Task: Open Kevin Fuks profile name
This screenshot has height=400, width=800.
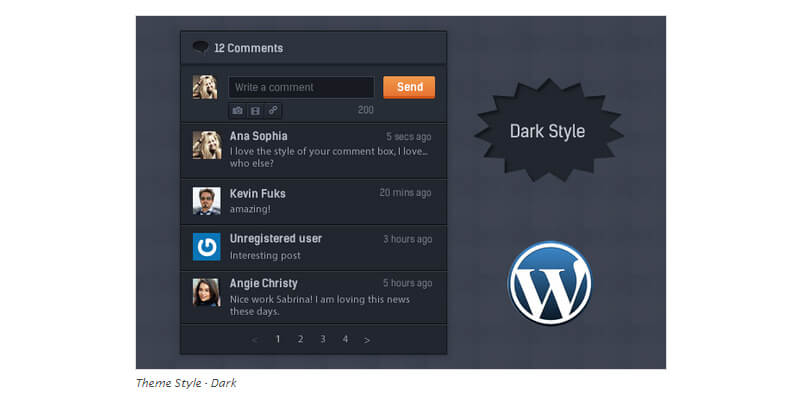Action: tap(257, 194)
